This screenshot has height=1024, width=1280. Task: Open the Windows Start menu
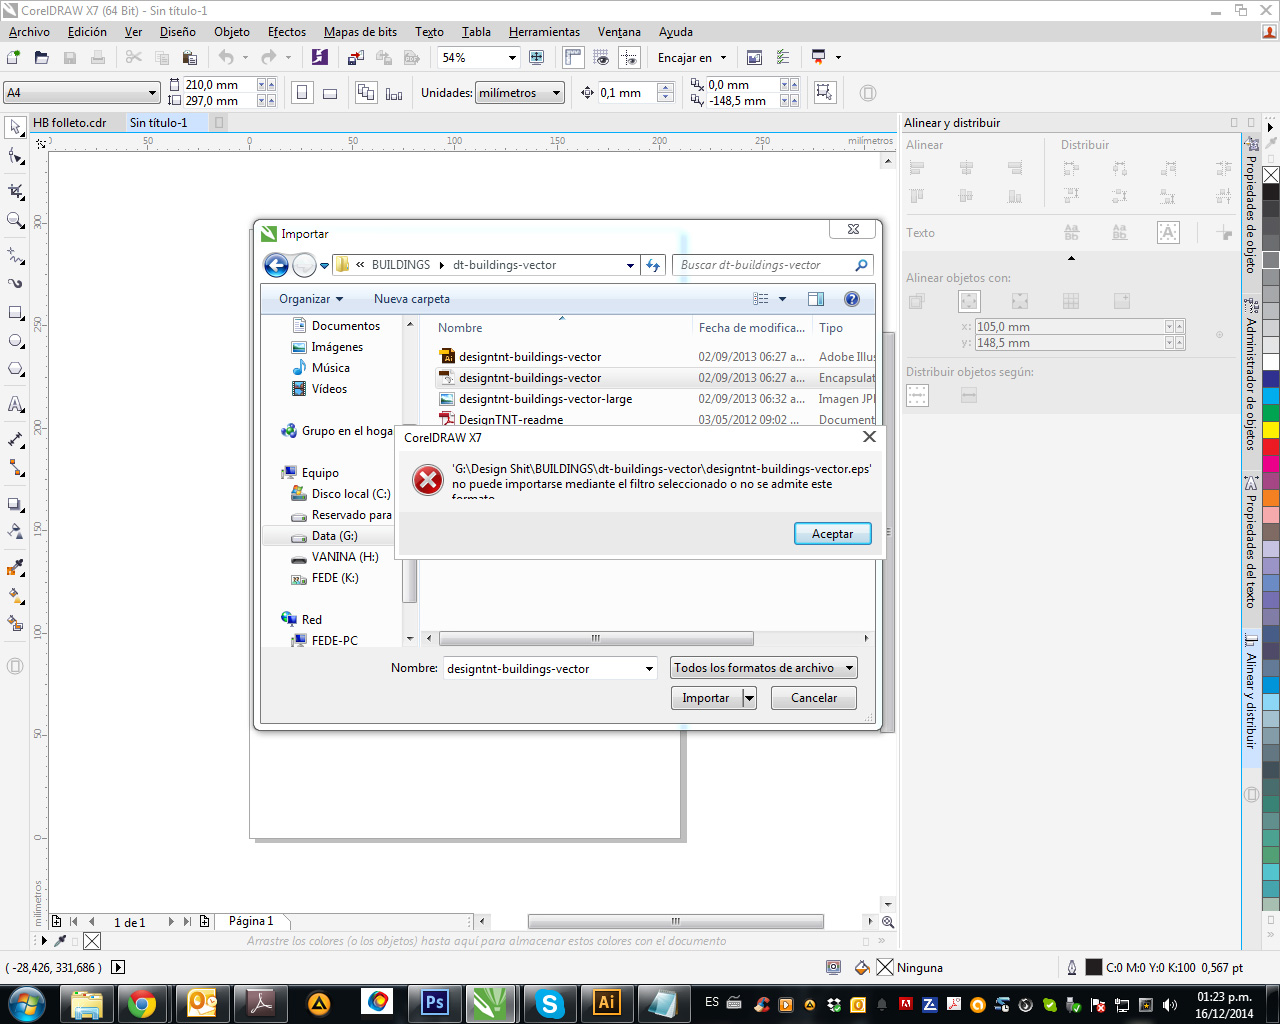click(x=27, y=1003)
